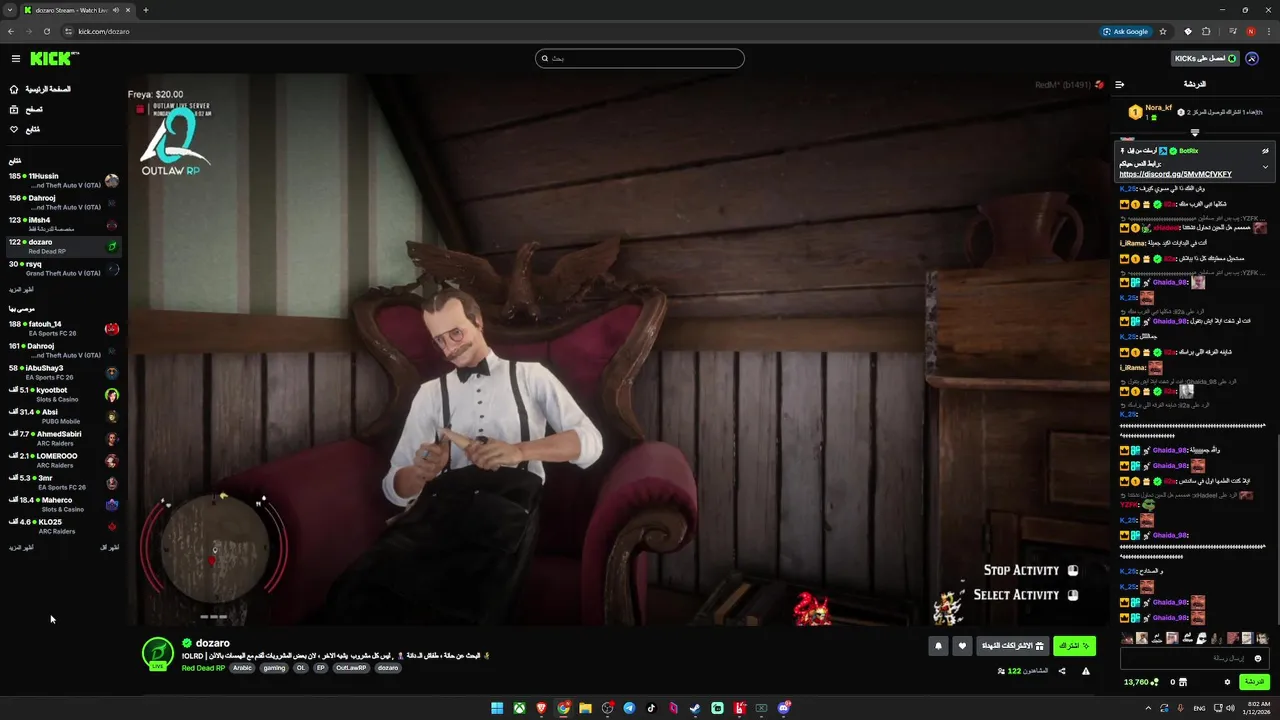Share the stream with the share icon
Image resolution: width=1280 pixels, height=720 pixels.
click(1062, 671)
